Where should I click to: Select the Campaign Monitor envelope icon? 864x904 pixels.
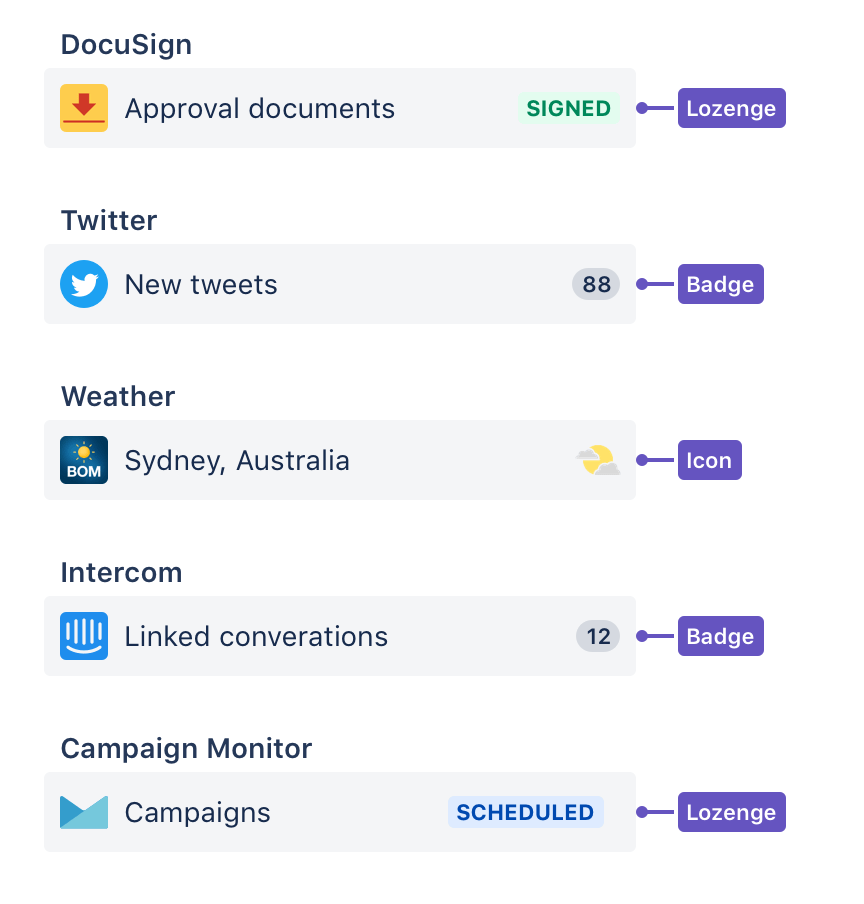pyautogui.click(x=84, y=812)
